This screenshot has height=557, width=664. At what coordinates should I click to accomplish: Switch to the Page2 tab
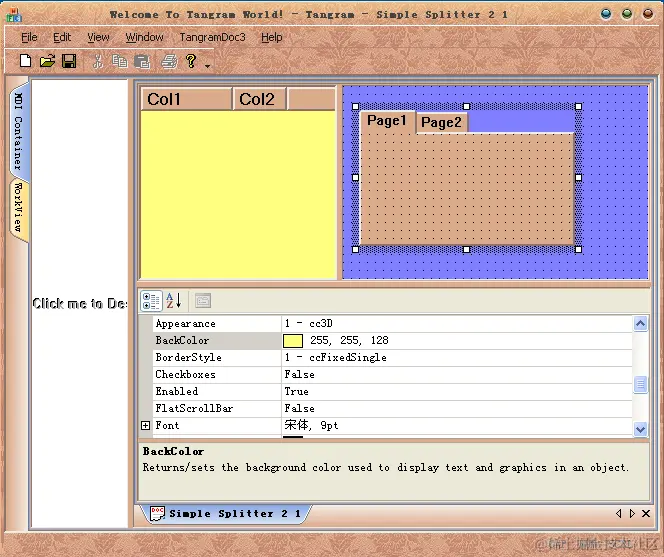point(441,122)
